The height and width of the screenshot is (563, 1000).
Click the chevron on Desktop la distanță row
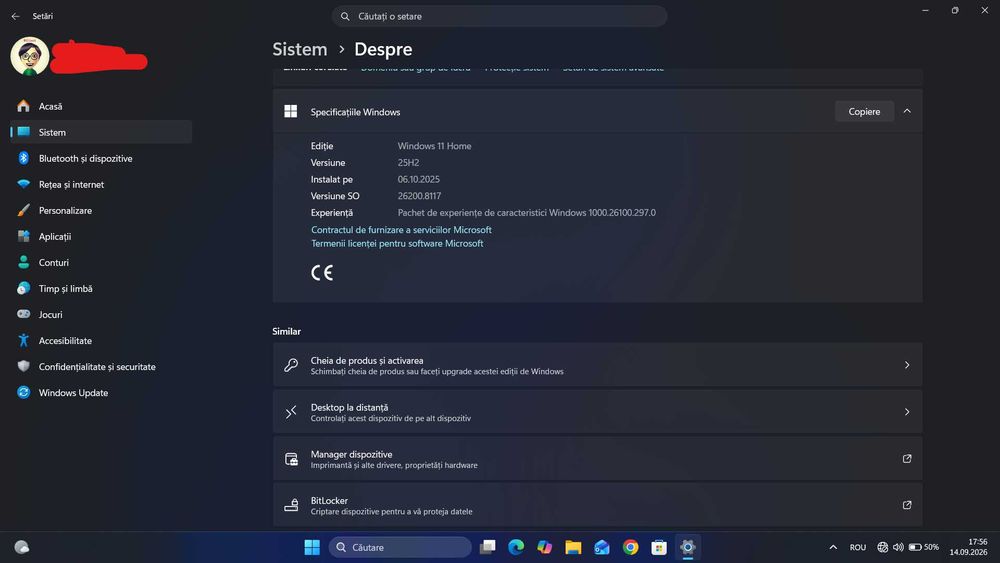(x=907, y=412)
